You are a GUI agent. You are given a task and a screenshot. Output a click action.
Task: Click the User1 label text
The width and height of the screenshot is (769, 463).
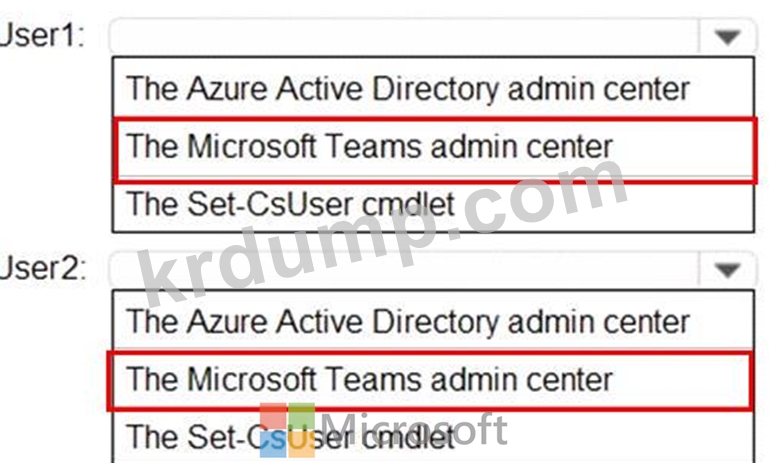(x=42, y=36)
